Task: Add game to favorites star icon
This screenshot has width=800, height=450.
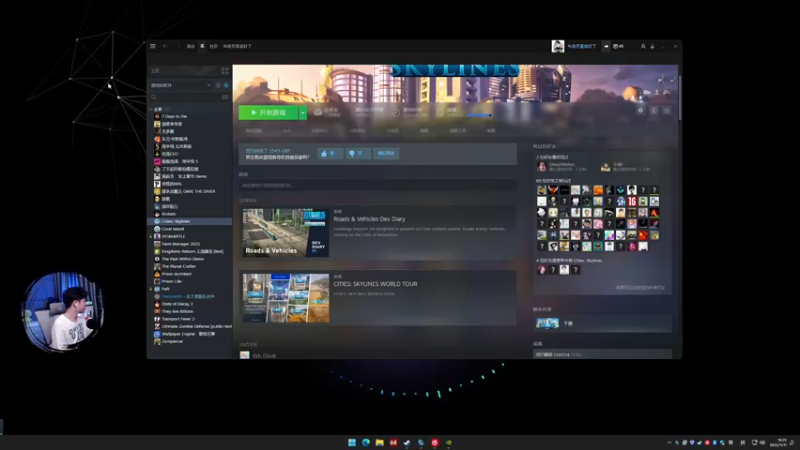Action: click(x=667, y=110)
